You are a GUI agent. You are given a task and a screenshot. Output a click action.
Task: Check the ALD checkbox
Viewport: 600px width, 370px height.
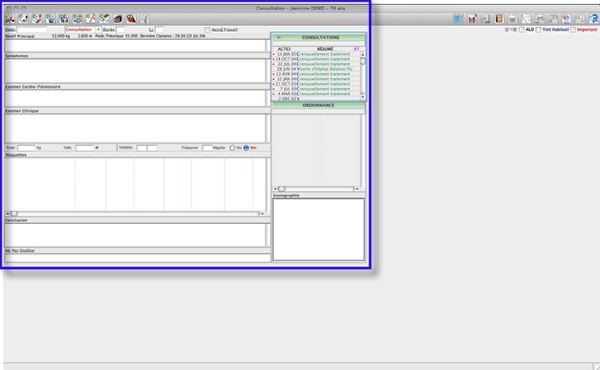(521, 29)
